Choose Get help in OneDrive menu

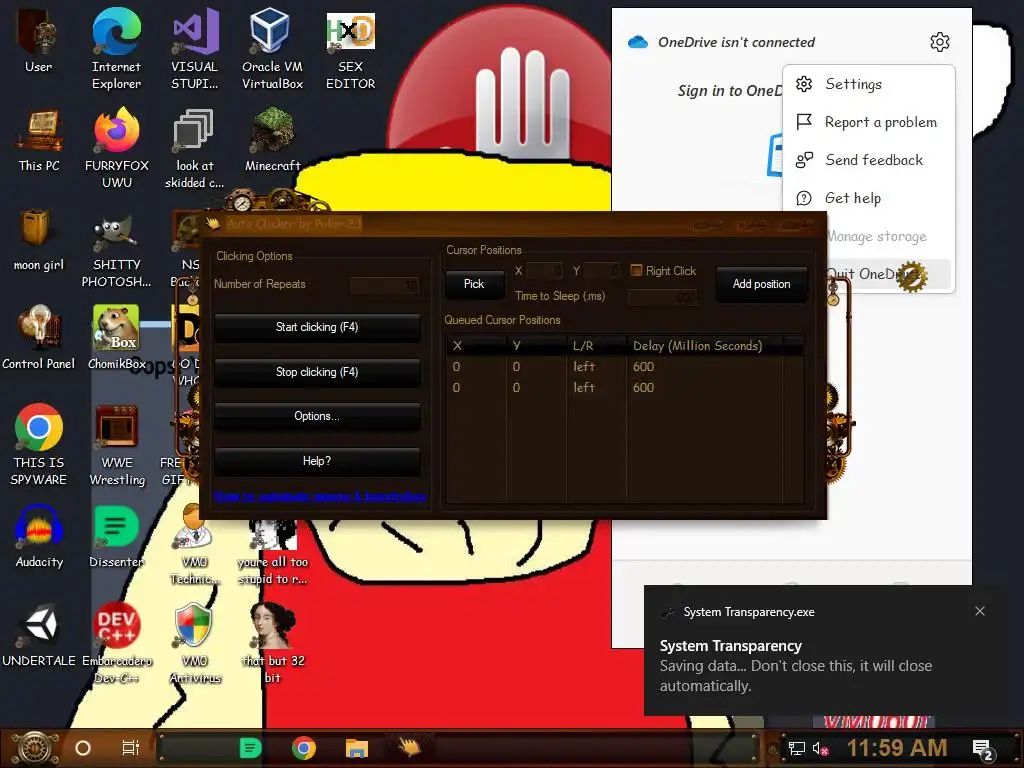pos(869,198)
